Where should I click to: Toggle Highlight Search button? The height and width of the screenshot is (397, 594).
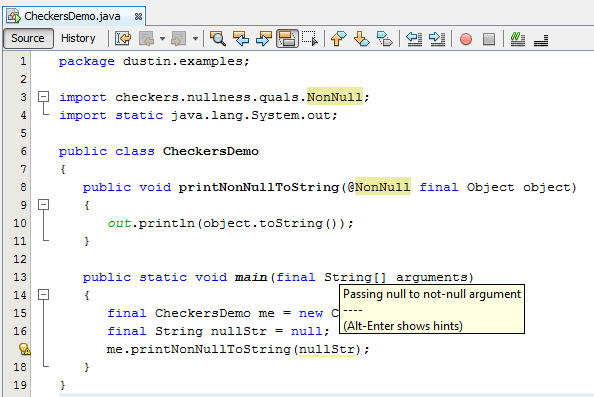(287, 39)
